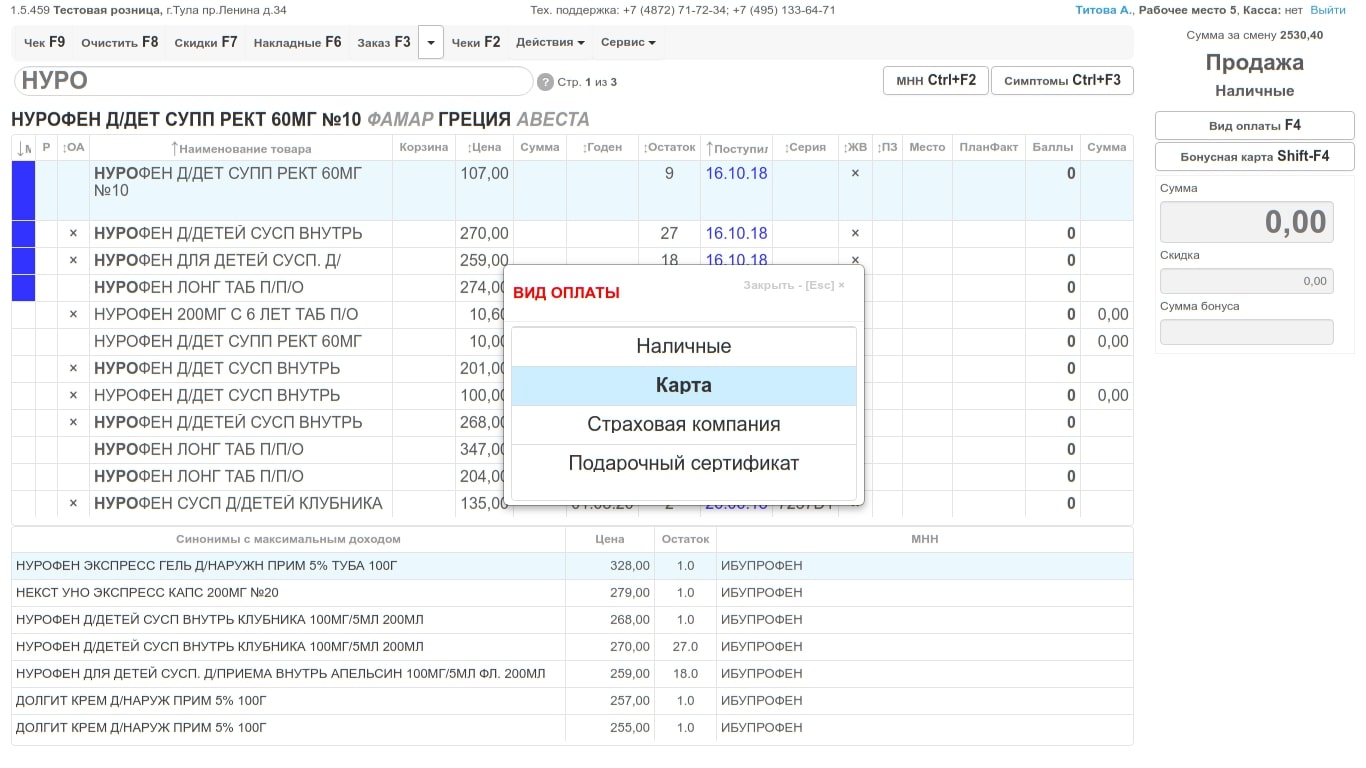The width and height of the screenshot is (1366, 768).
Task: Expand the Действия dropdown menu
Action: pos(550,43)
